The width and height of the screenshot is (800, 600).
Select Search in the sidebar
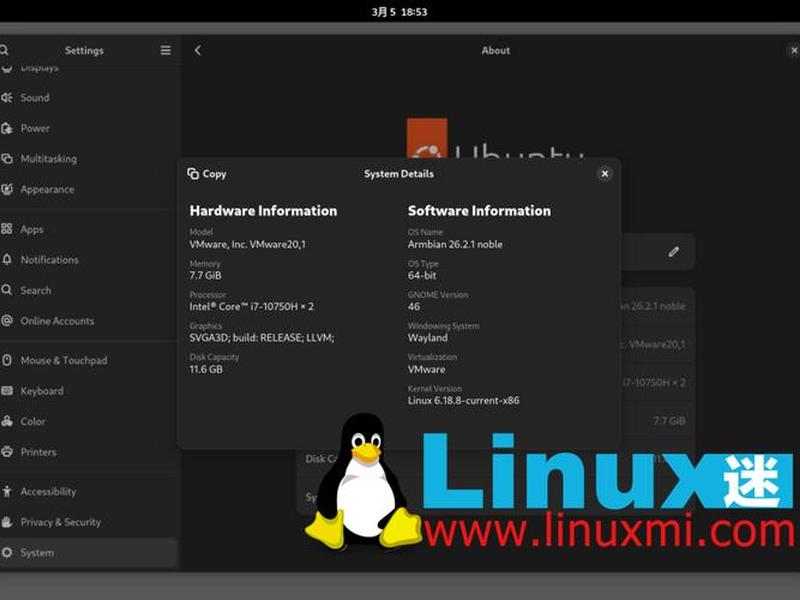click(89, 290)
